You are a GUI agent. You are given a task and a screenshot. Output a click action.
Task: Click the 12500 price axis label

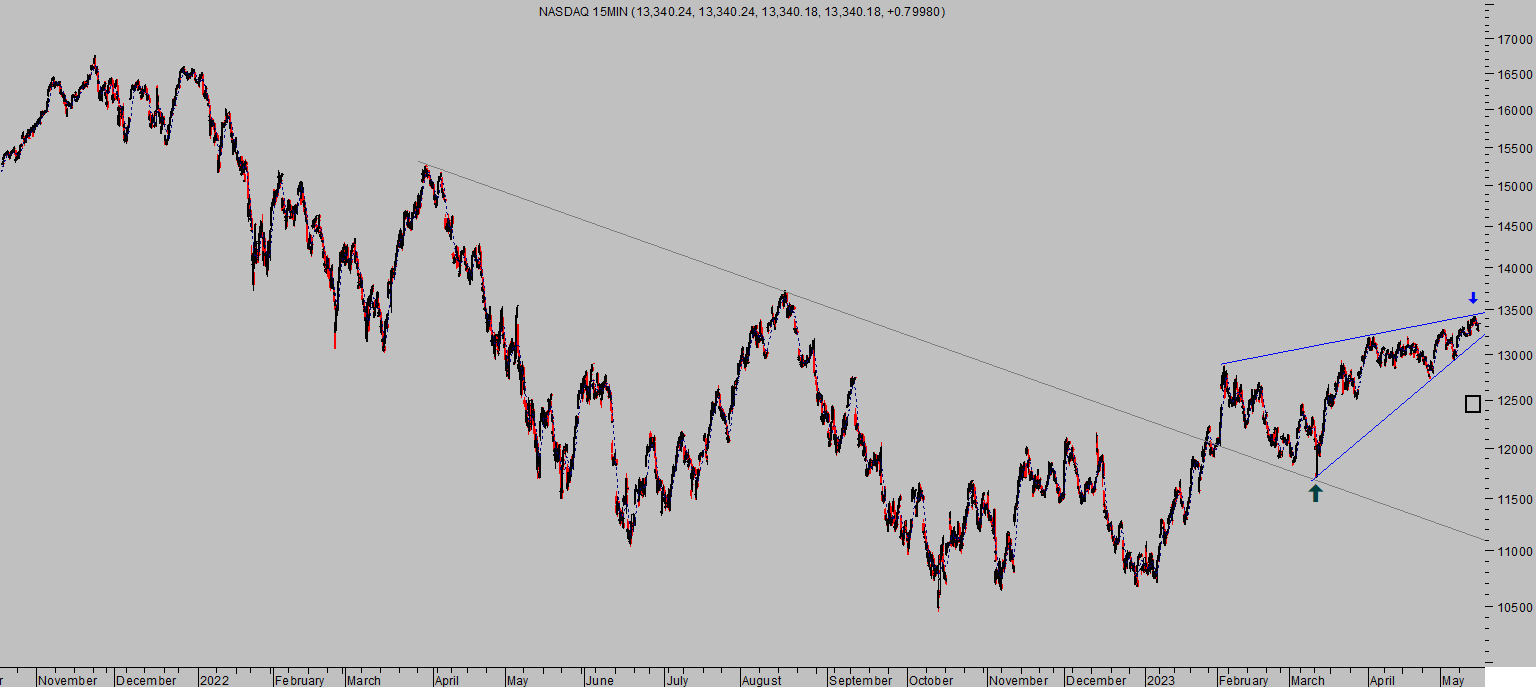click(x=1516, y=400)
